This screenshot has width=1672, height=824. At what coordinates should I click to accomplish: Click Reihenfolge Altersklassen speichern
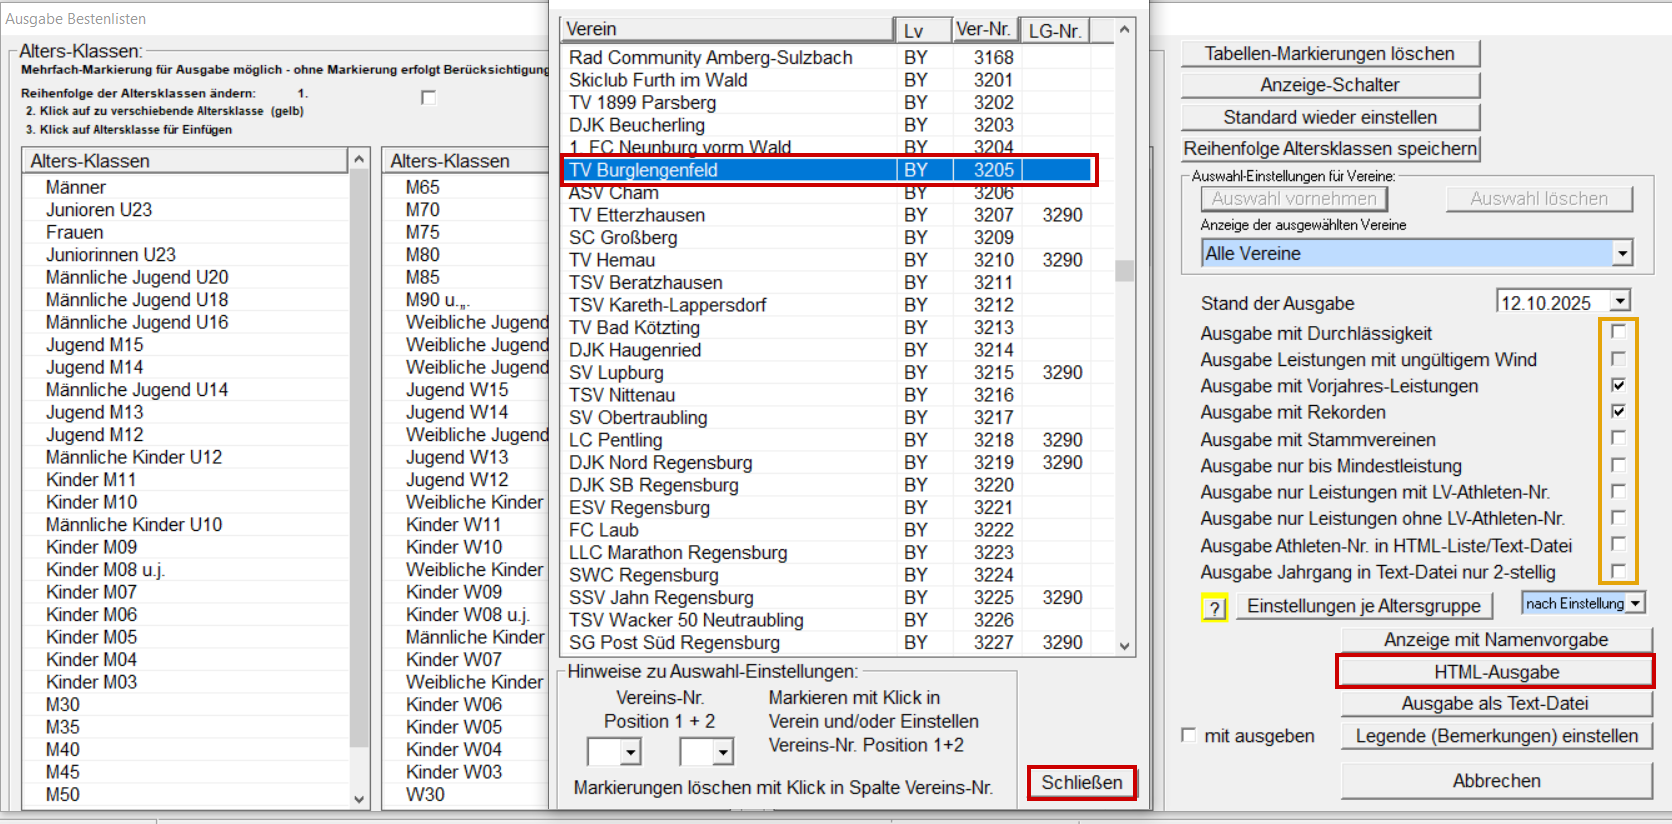click(1329, 149)
